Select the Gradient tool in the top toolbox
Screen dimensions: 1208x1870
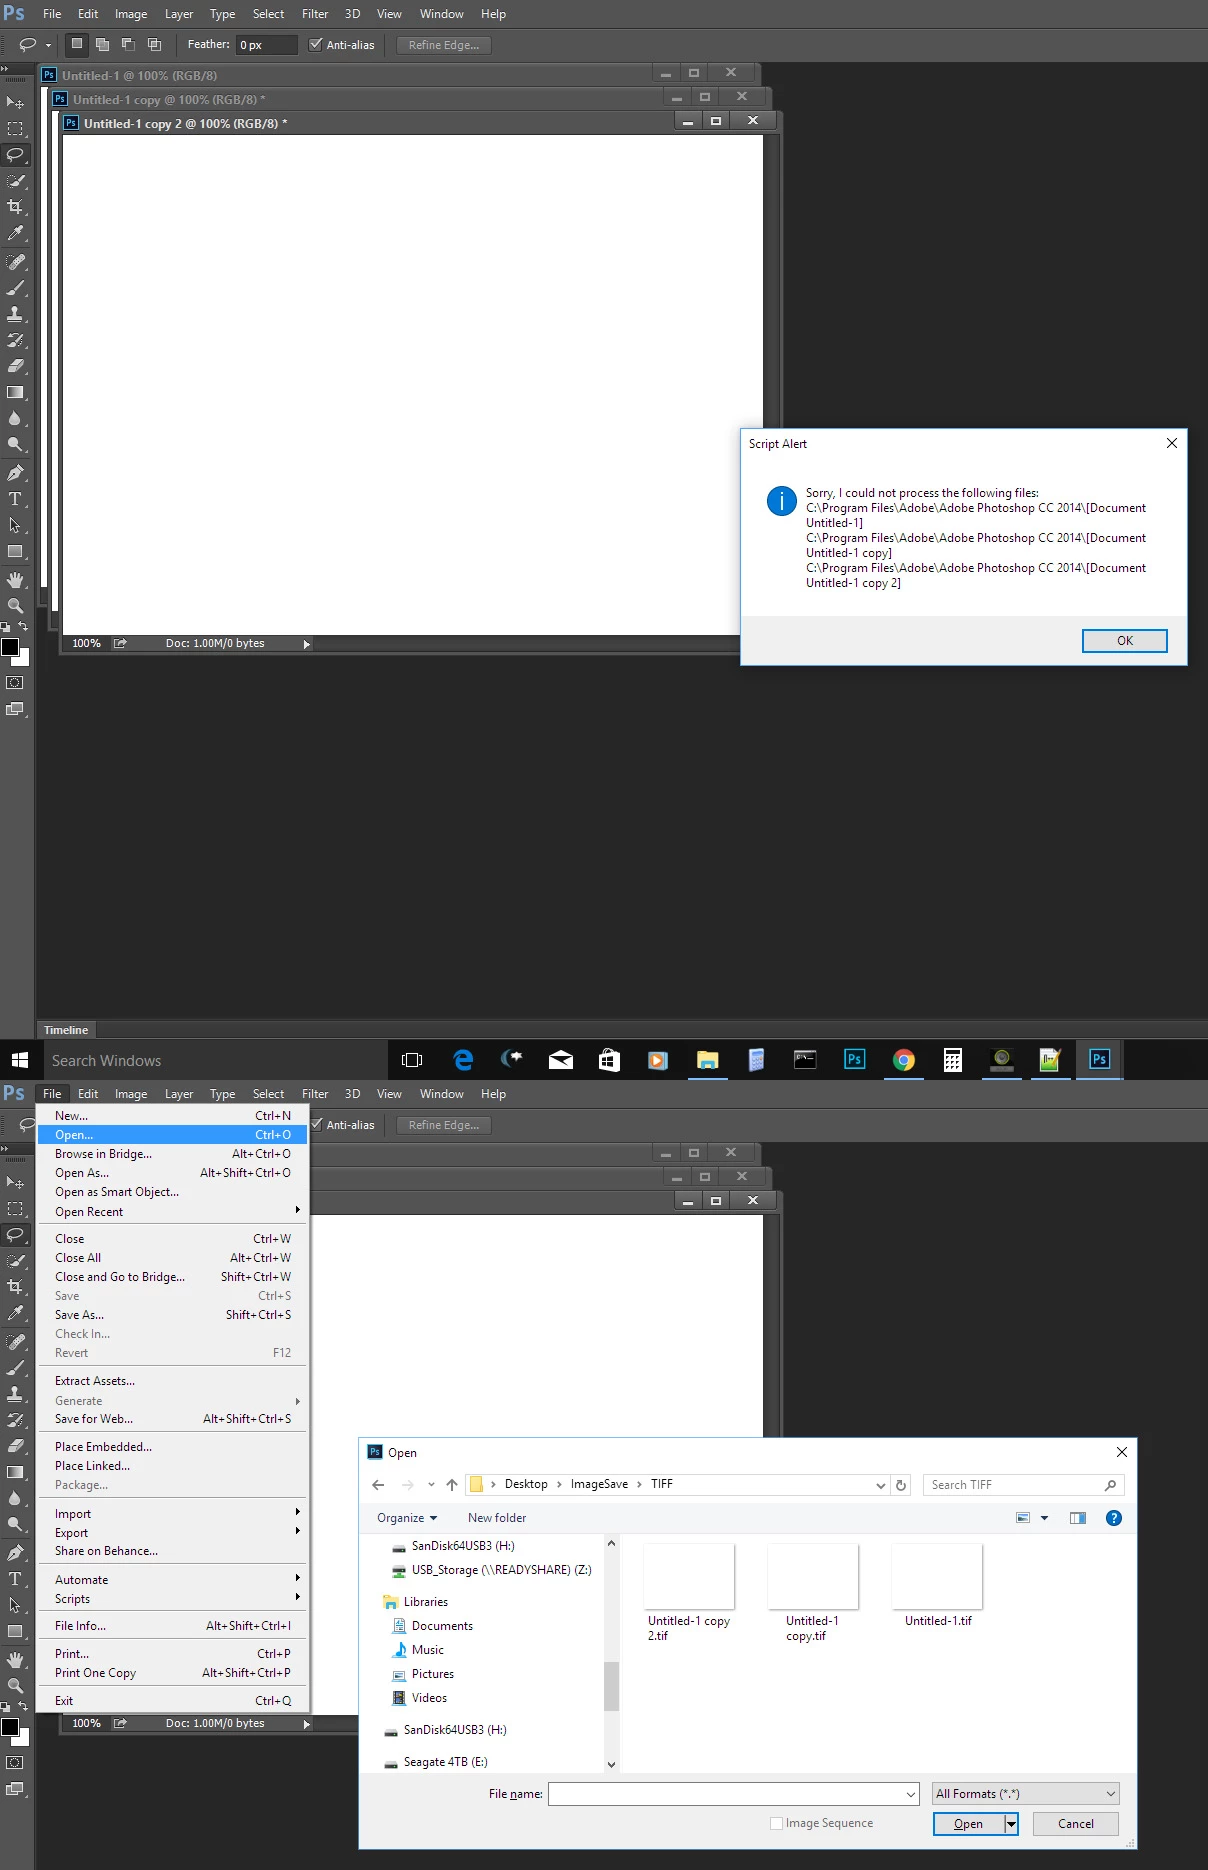click(x=15, y=392)
